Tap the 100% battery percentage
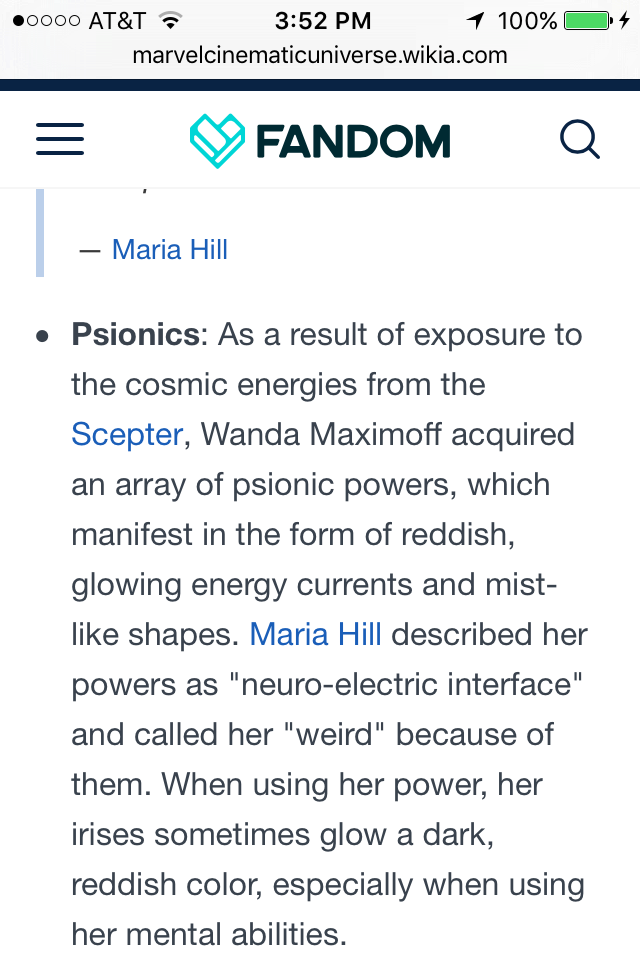The height and width of the screenshot is (960, 640). 527,21
